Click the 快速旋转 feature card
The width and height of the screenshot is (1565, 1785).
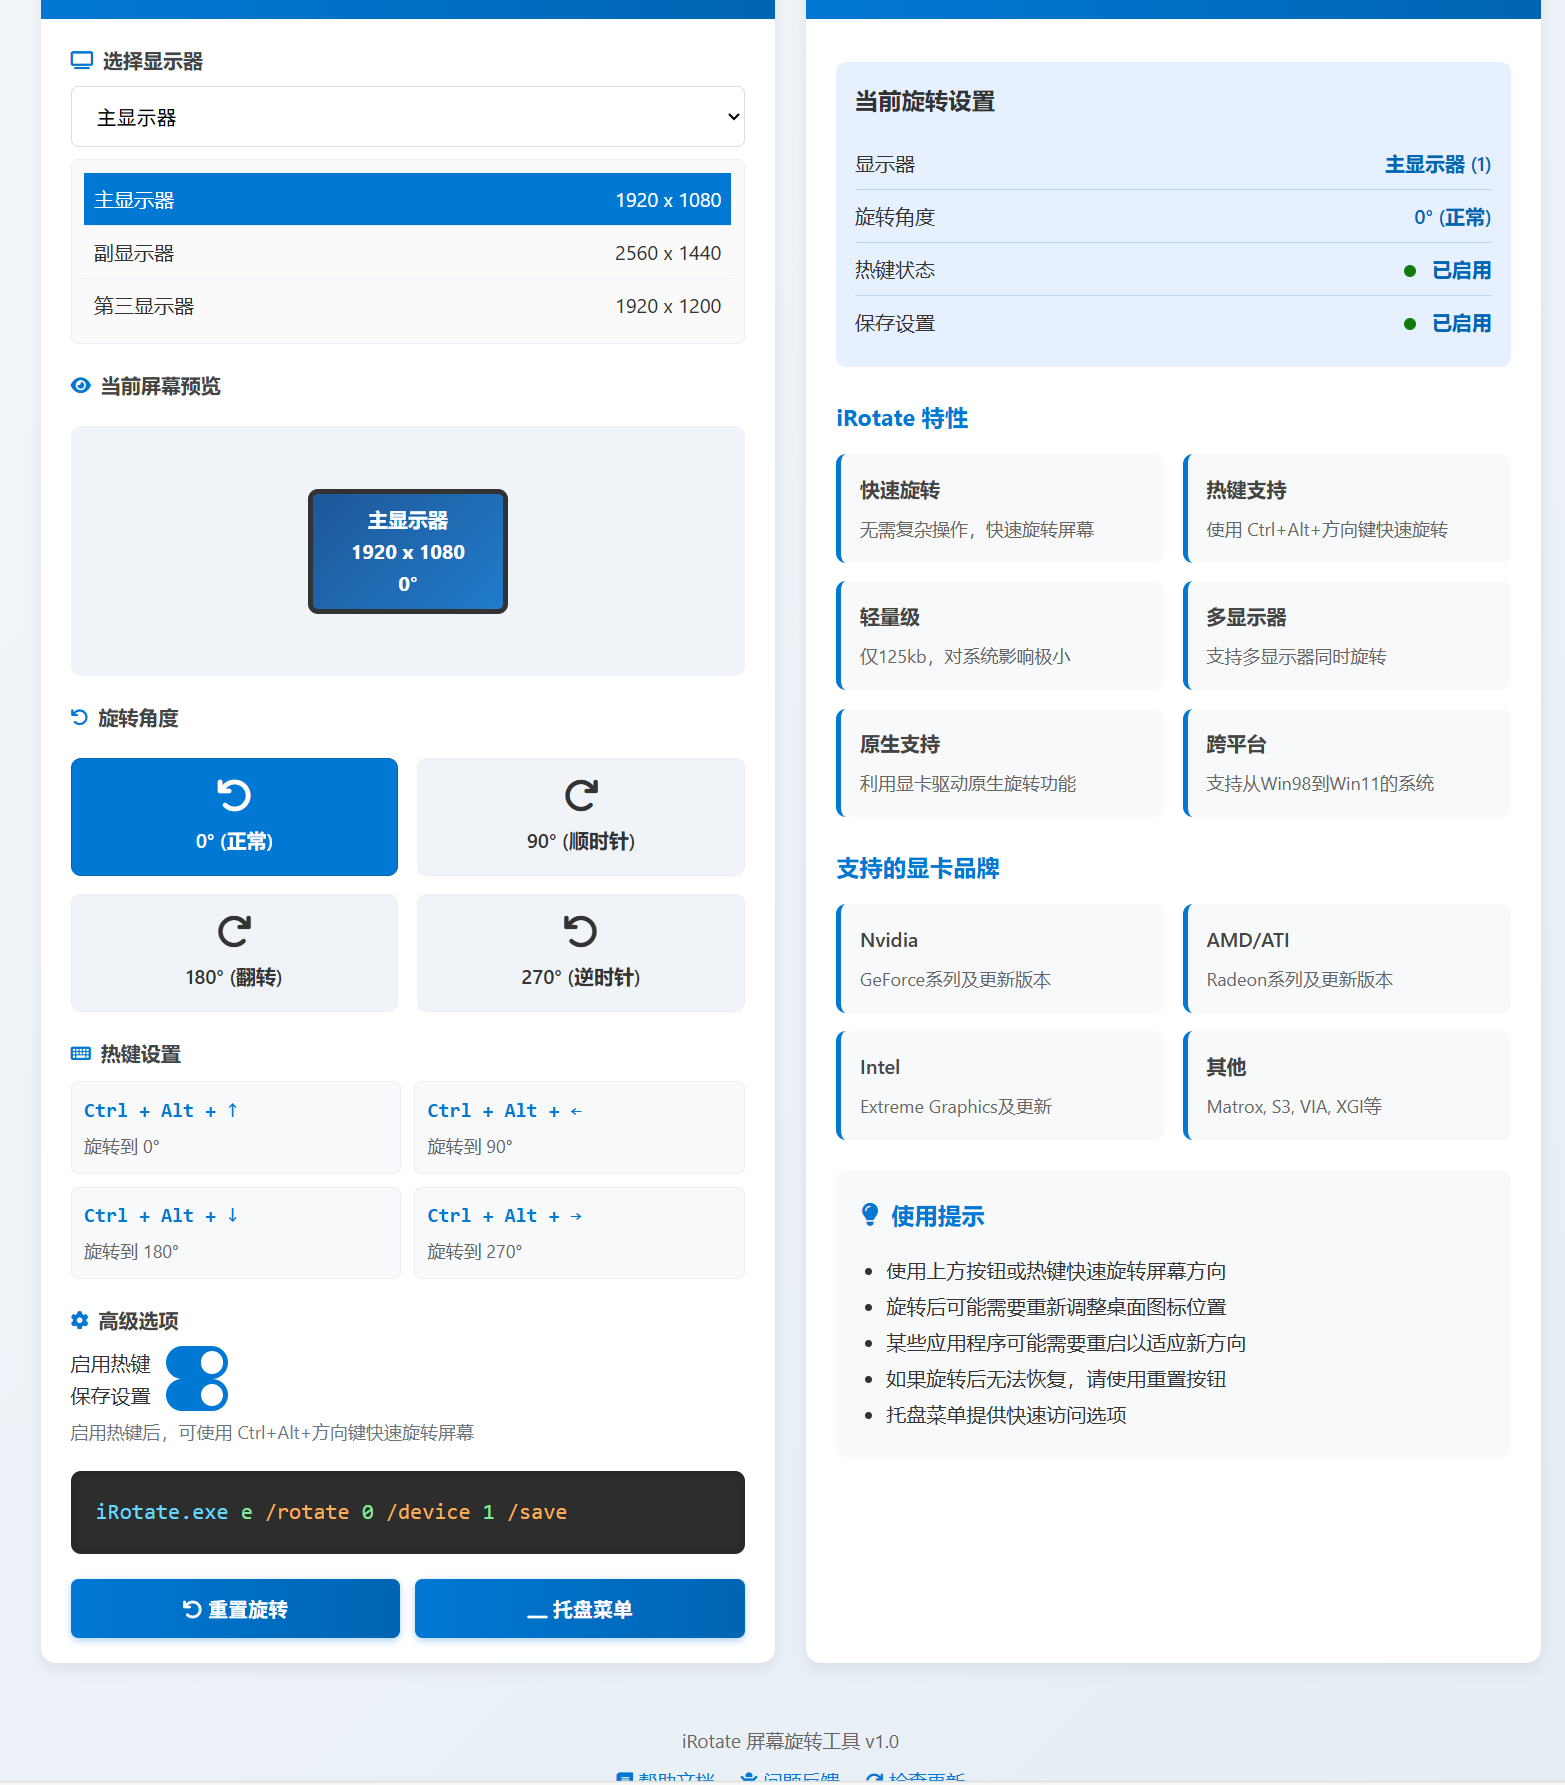[1000, 508]
